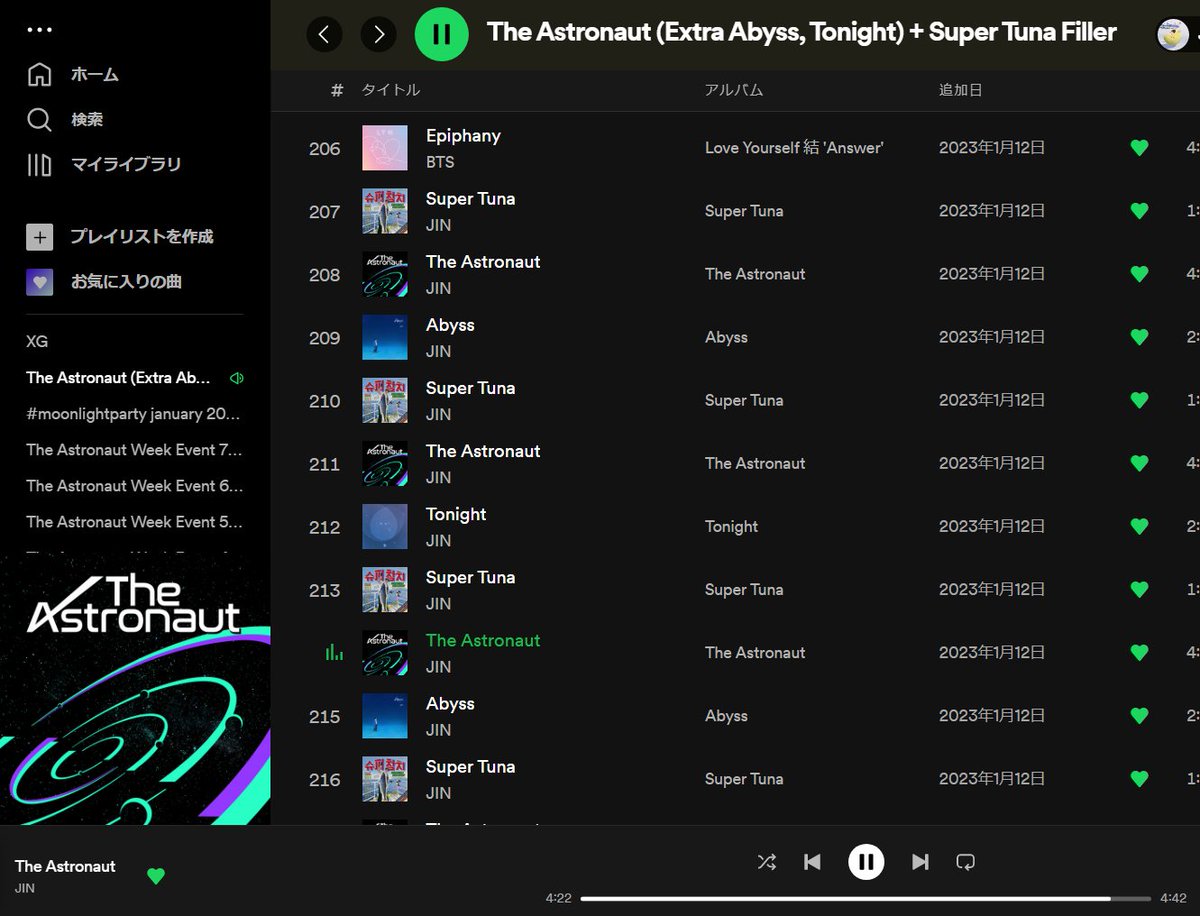The width and height of the screenshot is (1200, 916).
Task: Click the # column header
Action: tap(337, 90)
